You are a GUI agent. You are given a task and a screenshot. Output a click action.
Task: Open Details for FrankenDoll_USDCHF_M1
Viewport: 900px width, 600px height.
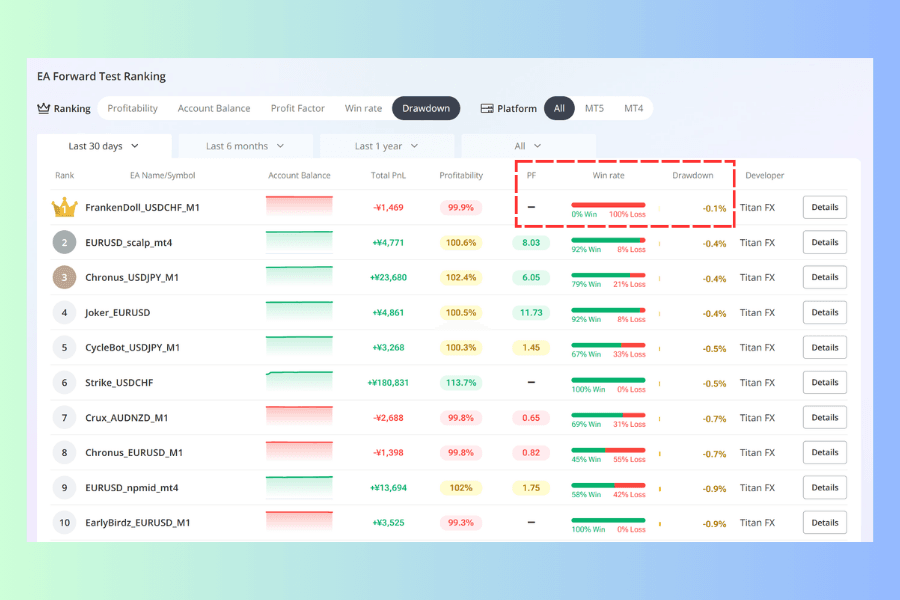point(825,207)
